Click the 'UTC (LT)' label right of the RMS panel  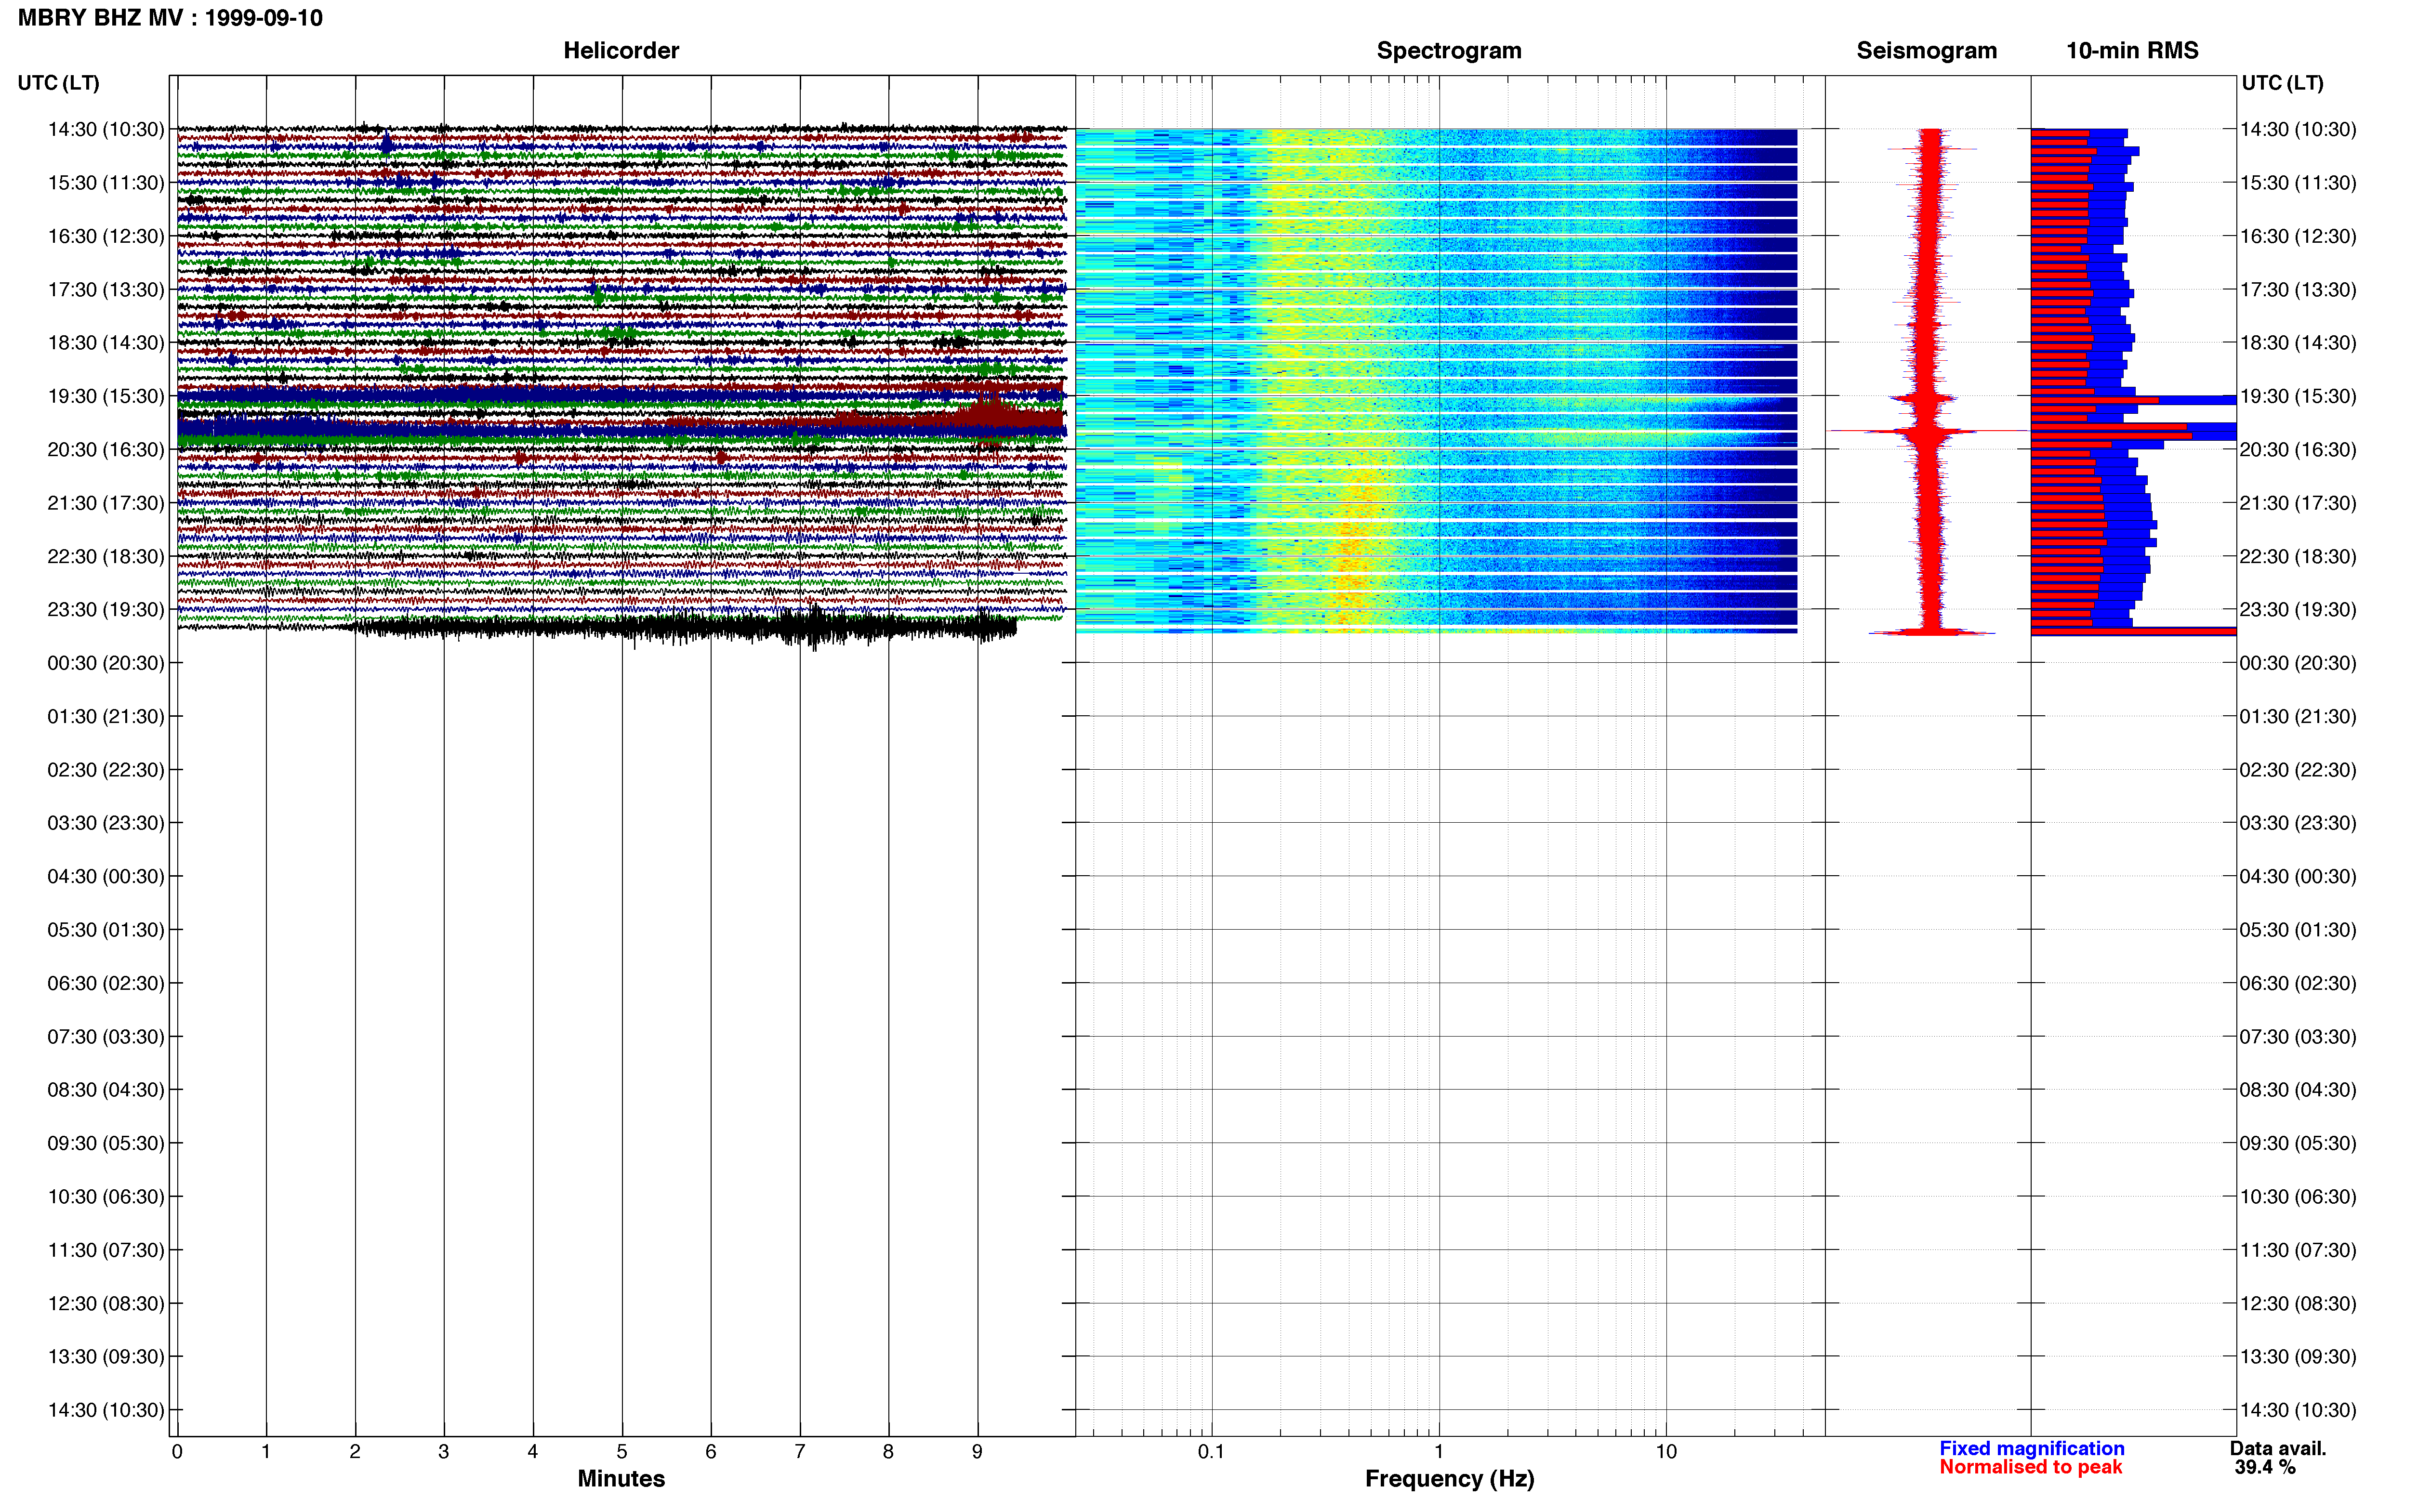(2282, 83)
